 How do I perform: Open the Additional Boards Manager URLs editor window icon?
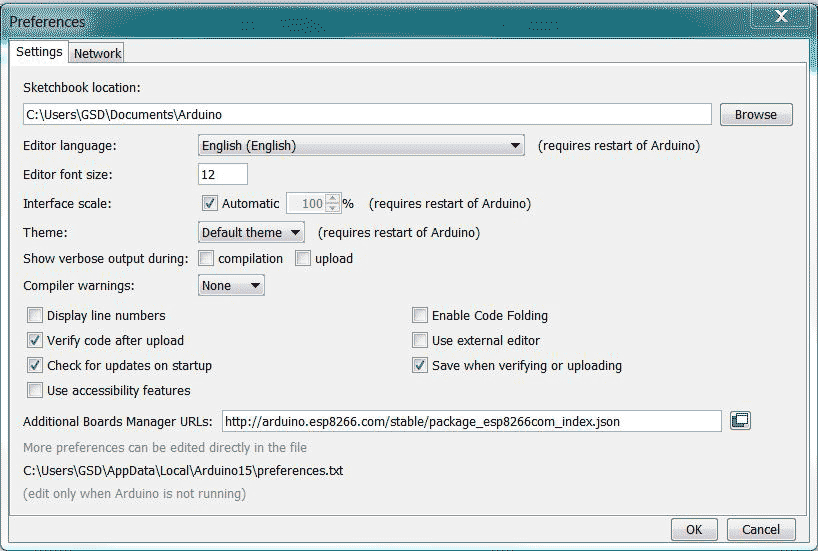coord(740,421)
